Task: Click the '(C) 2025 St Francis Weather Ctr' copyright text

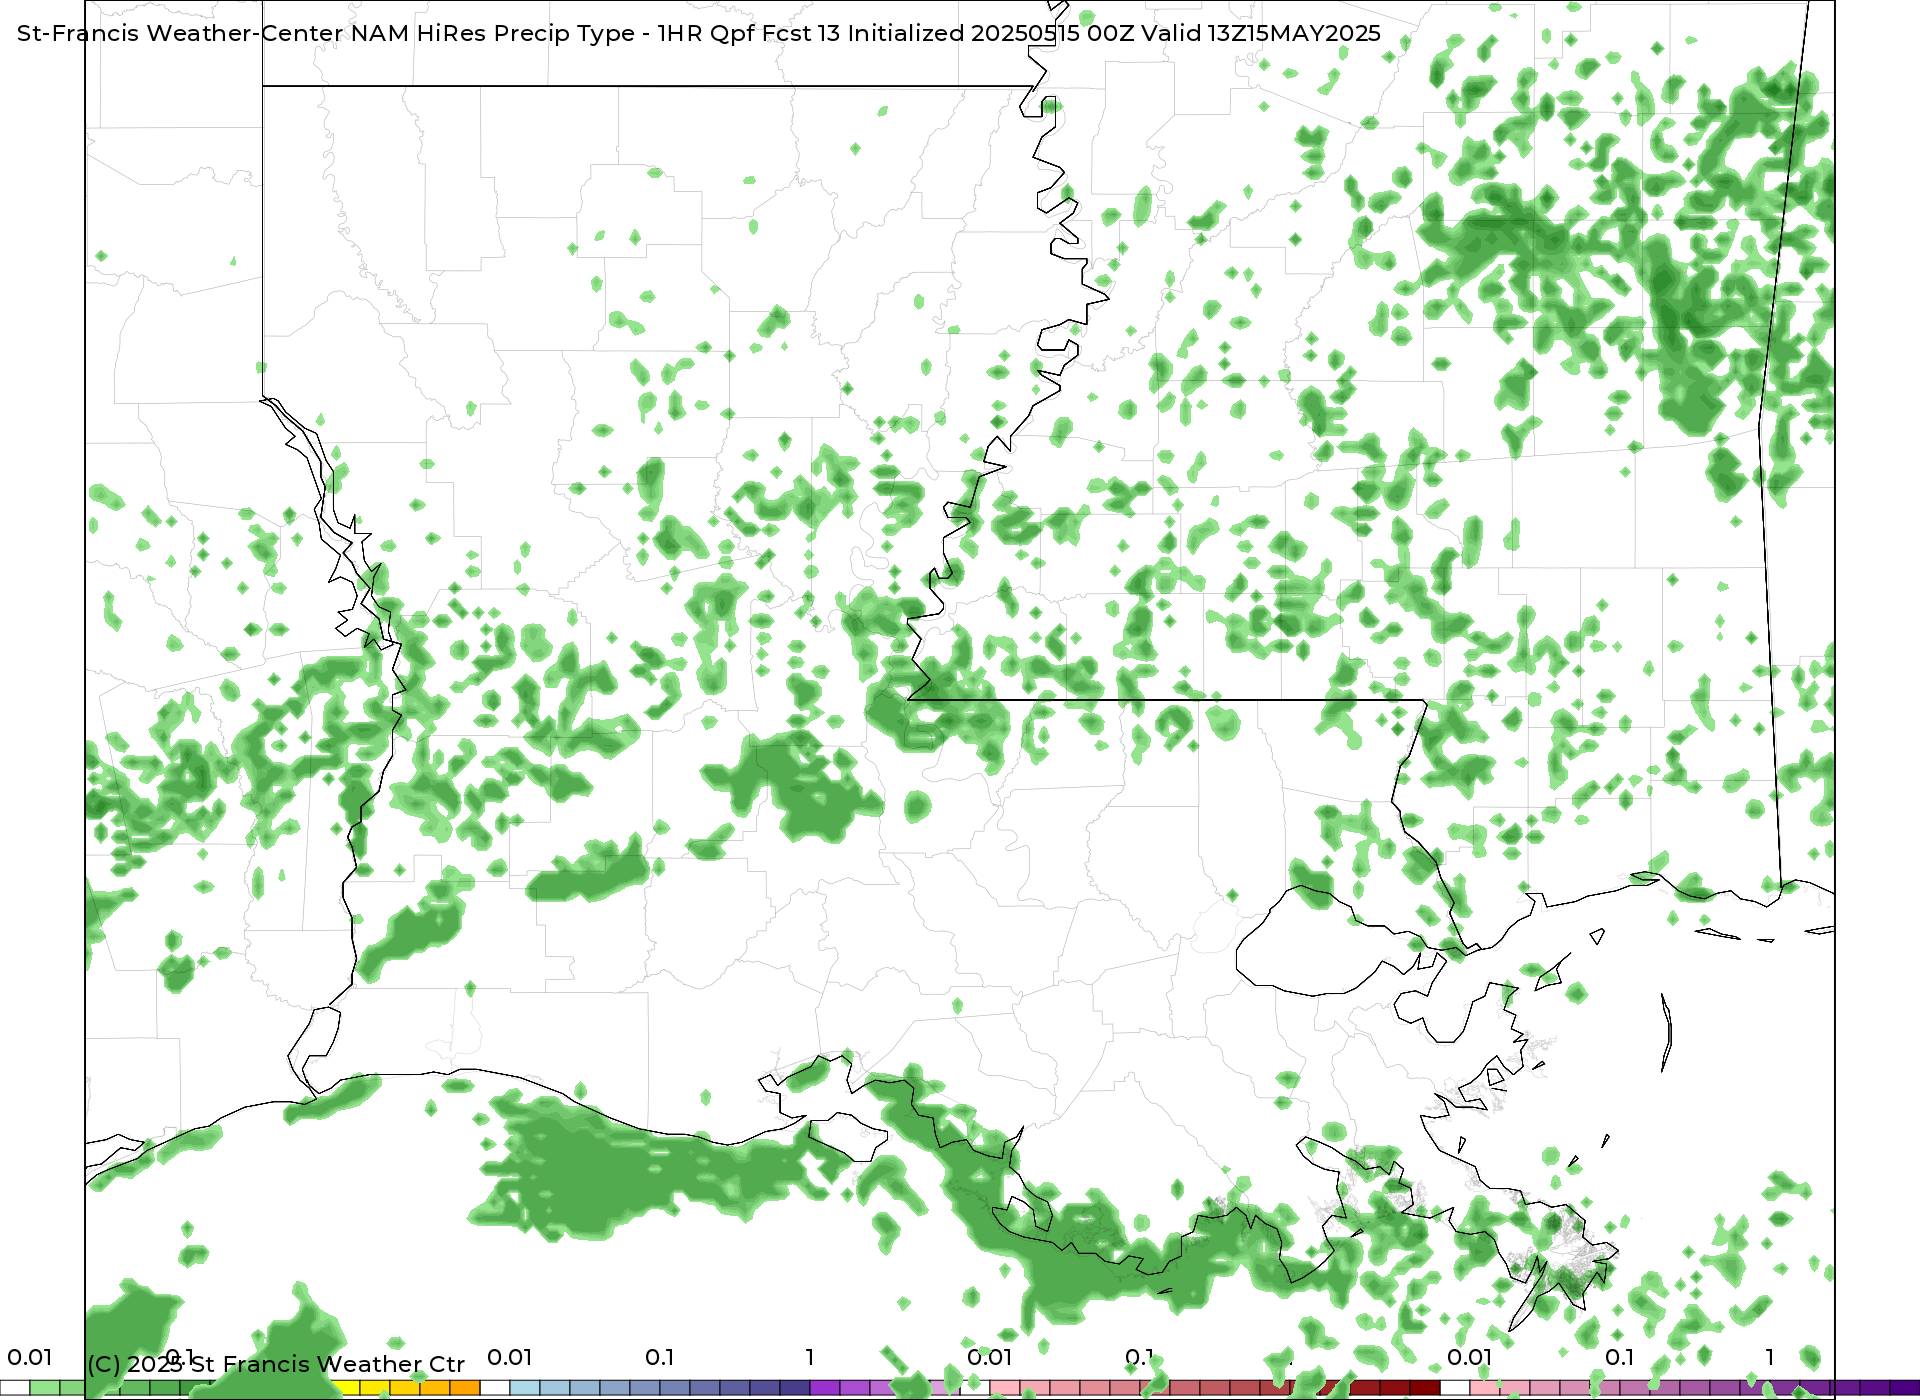Action: [276, 1364]
